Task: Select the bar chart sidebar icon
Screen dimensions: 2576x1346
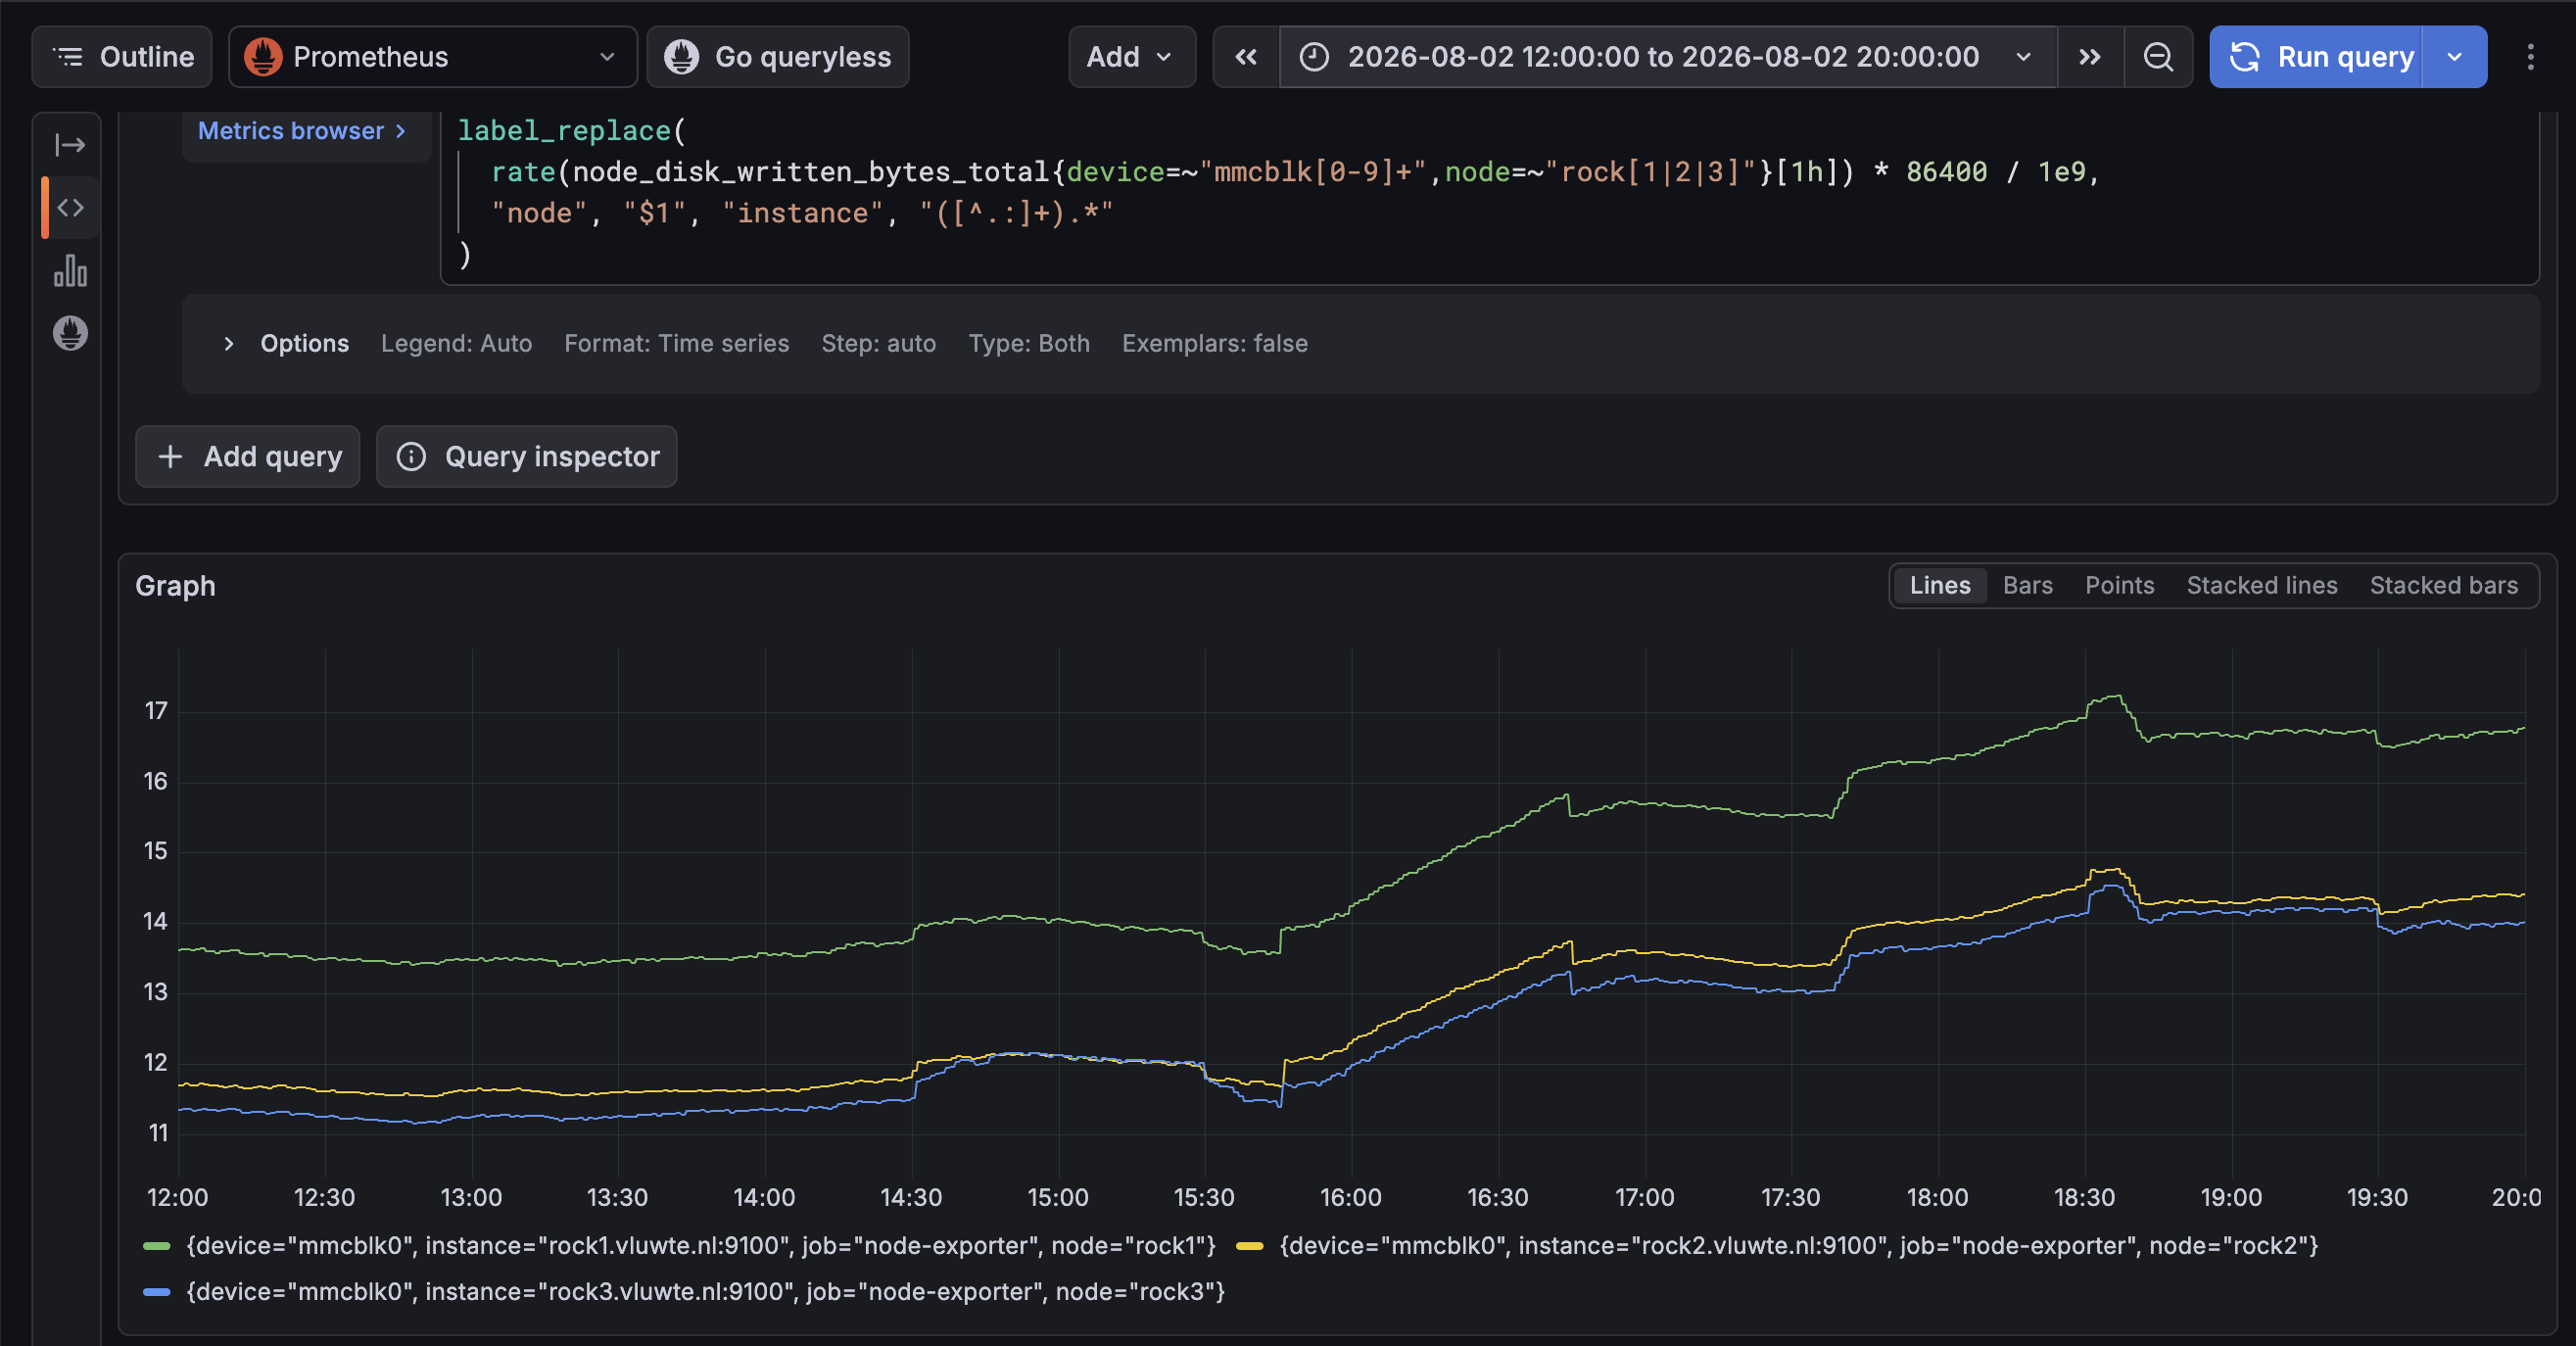Action: pos(70,271)
